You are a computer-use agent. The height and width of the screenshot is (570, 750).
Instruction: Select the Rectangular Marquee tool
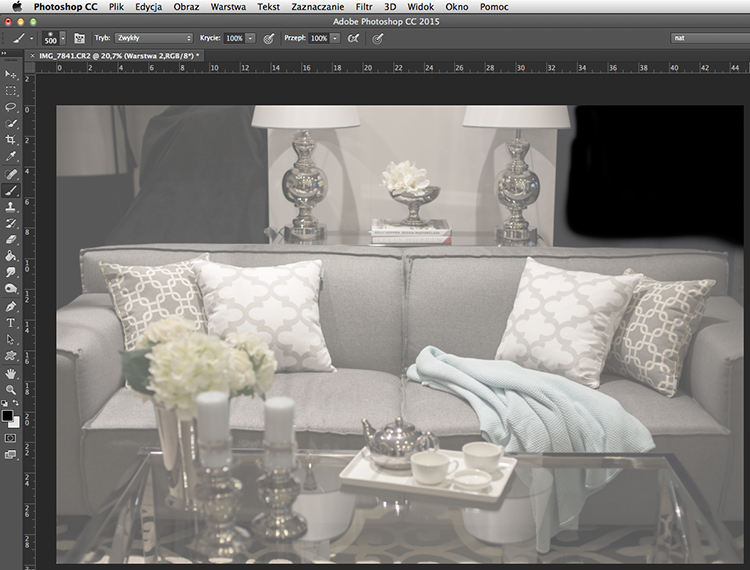11,90
